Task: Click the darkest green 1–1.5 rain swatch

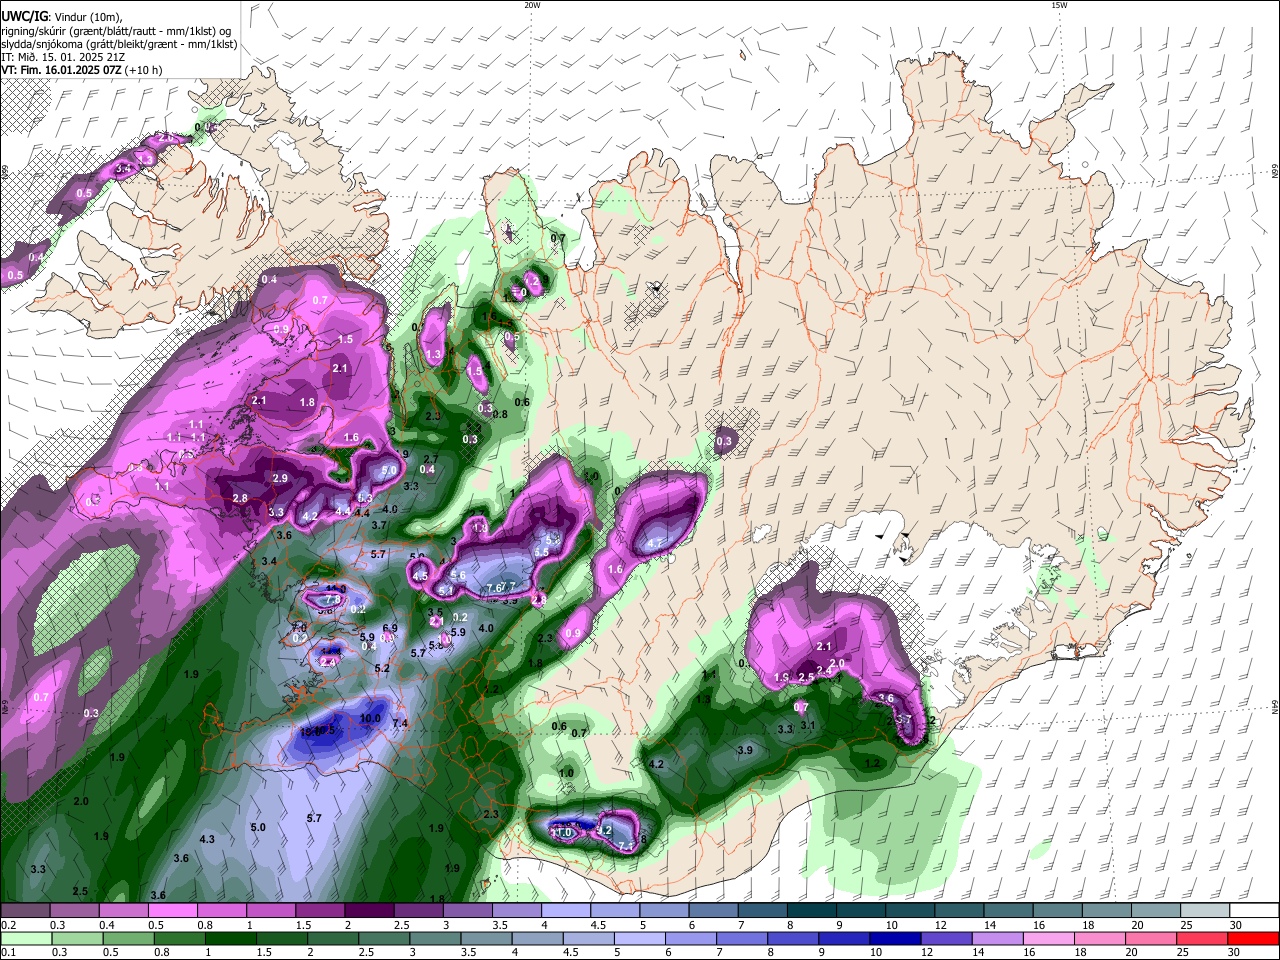Action: pyautogui.click(x=231, y=939)
